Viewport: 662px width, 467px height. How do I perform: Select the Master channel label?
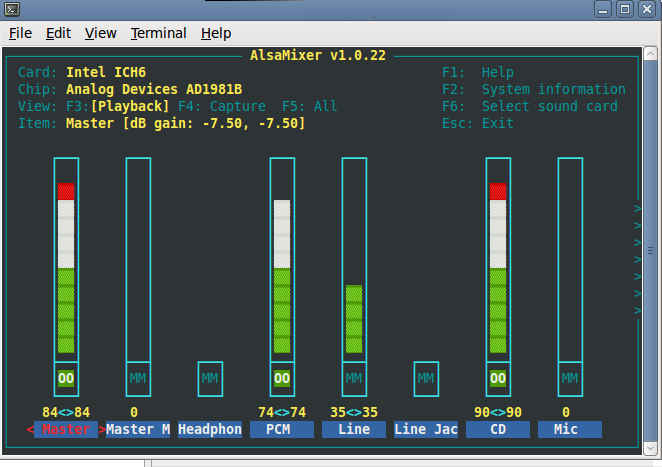click(66, 429)
